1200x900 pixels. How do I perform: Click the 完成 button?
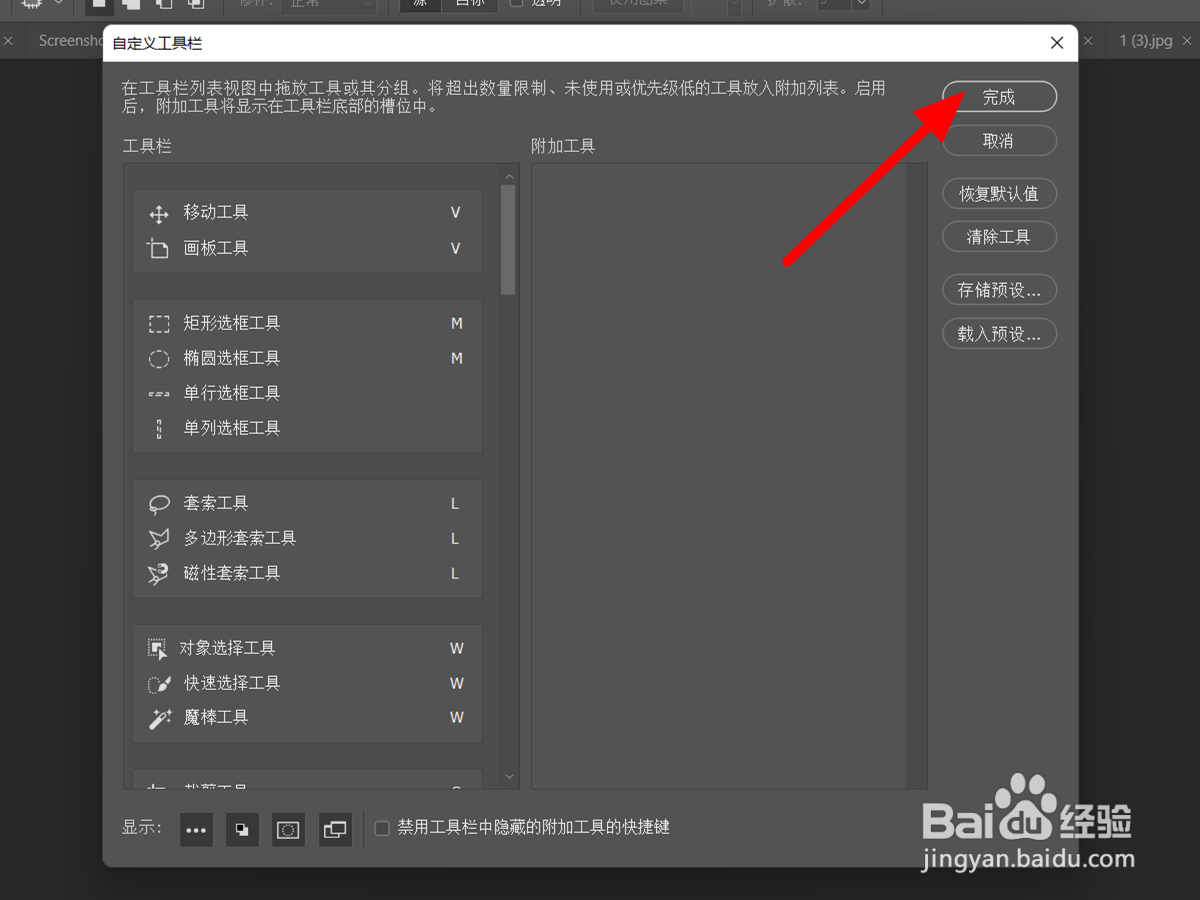click(999, 97)
